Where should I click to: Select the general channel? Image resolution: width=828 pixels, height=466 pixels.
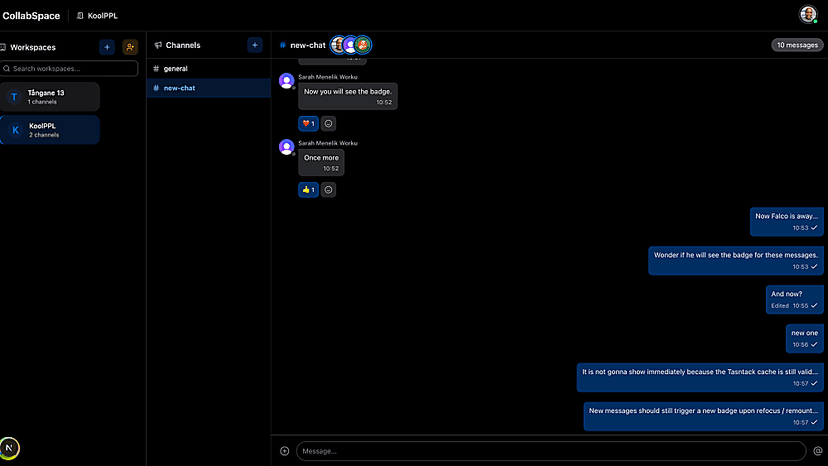point(175,69)
